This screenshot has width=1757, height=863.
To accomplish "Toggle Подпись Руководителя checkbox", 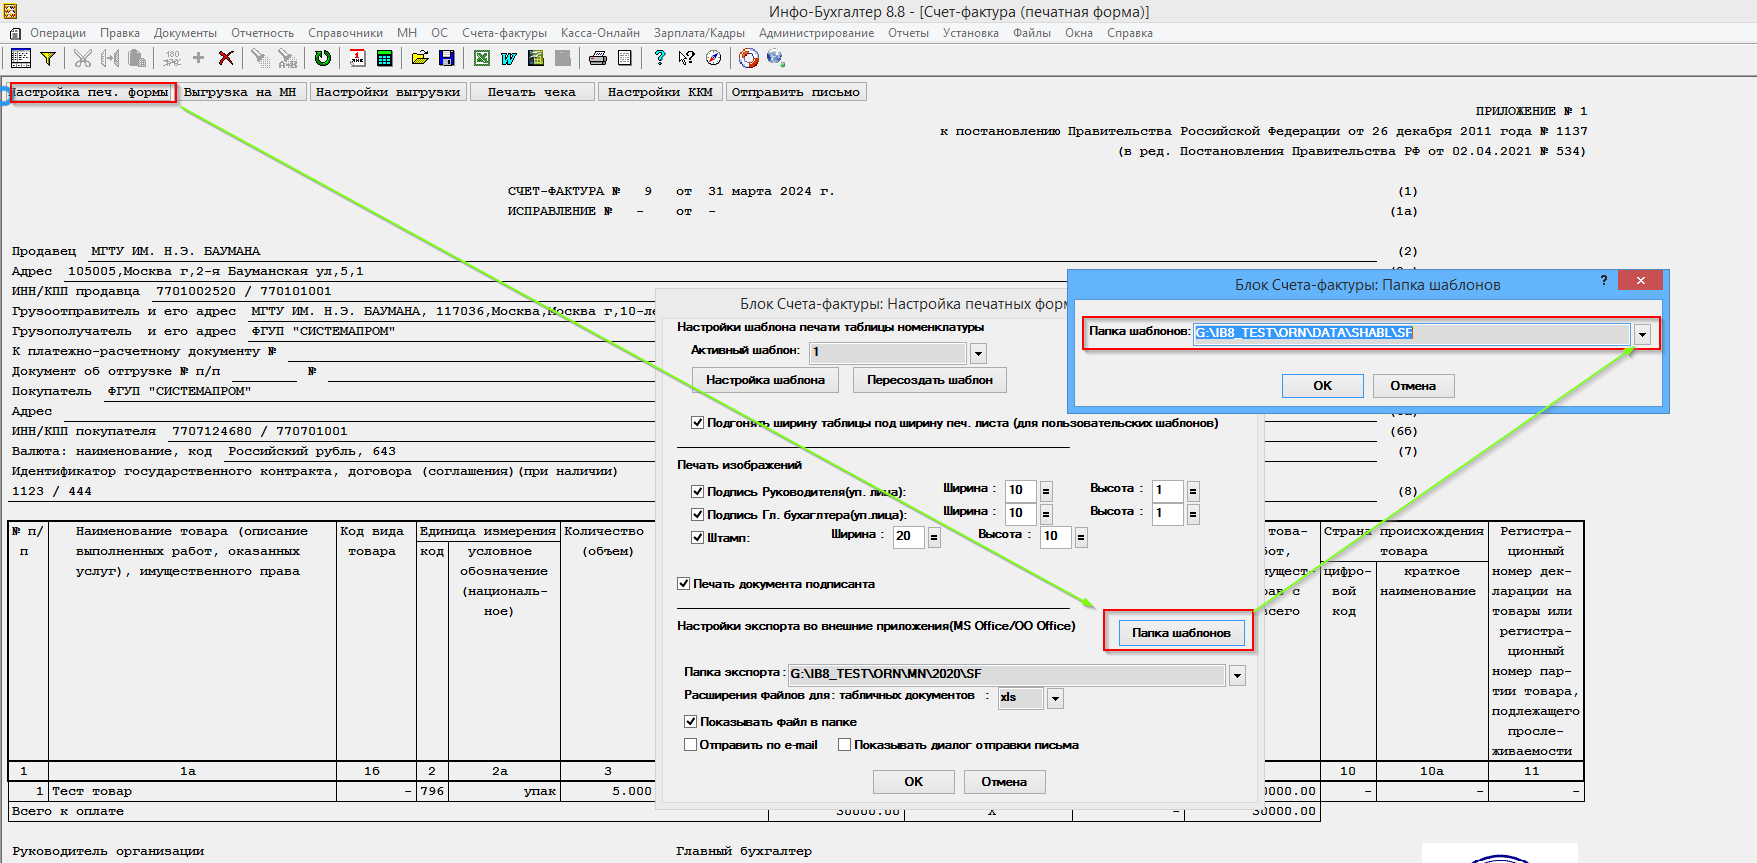I will click(x=697, y=492).
